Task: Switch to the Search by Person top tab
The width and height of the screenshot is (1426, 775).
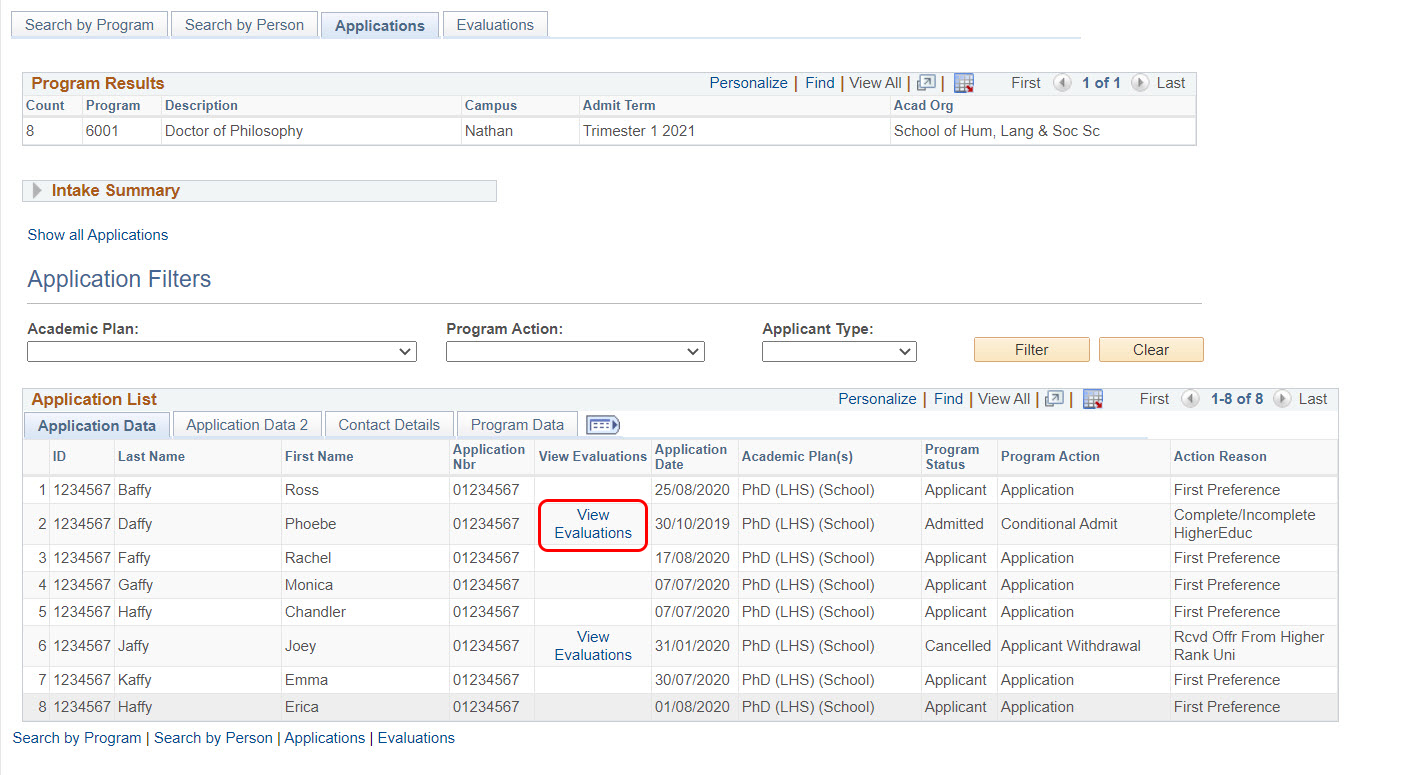Action: tap(244, 25)
